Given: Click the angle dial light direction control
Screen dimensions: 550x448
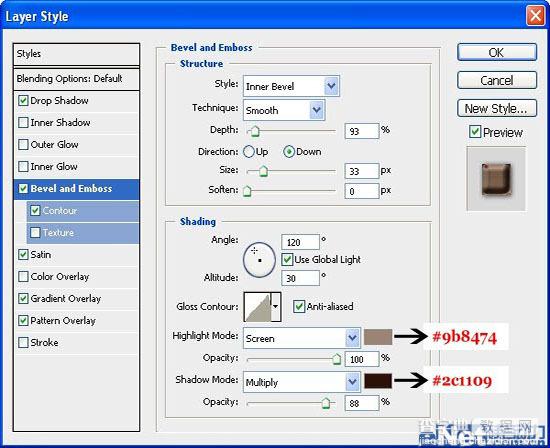Looking at the screenshot, I should click(259, 260).
